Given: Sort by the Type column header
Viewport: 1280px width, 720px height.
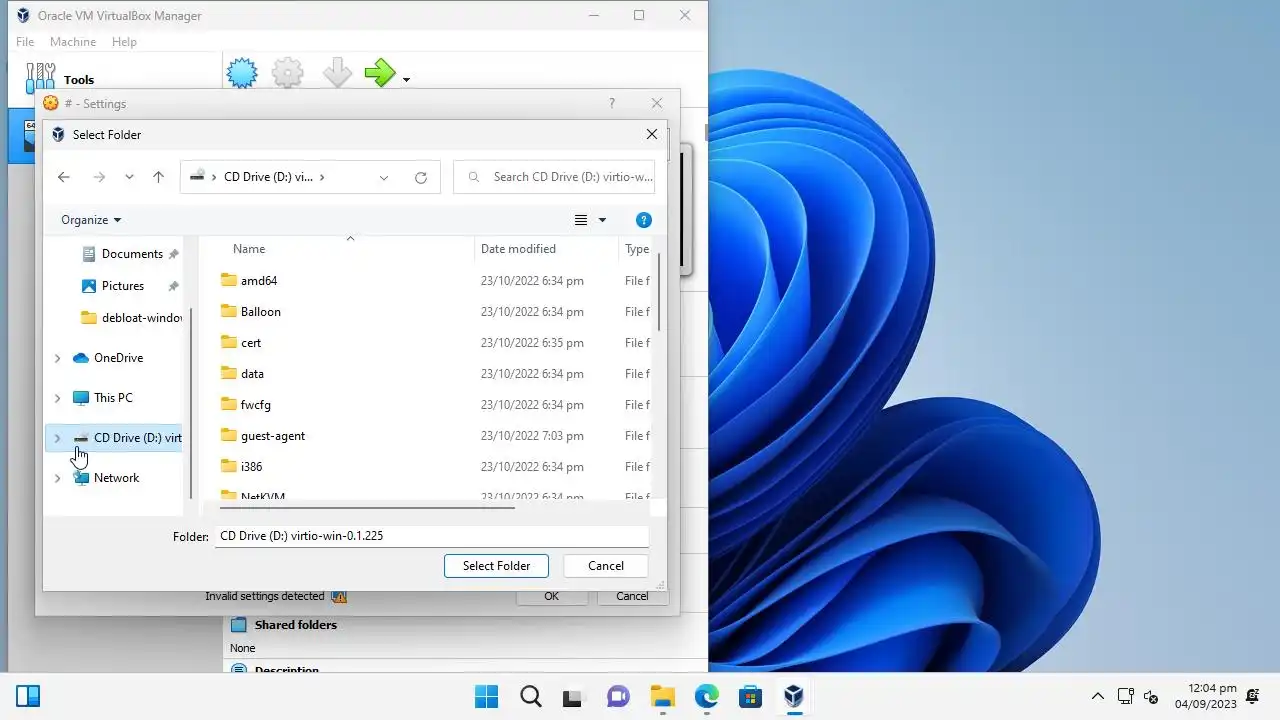Looking at the screenshot, I should 637,249.
